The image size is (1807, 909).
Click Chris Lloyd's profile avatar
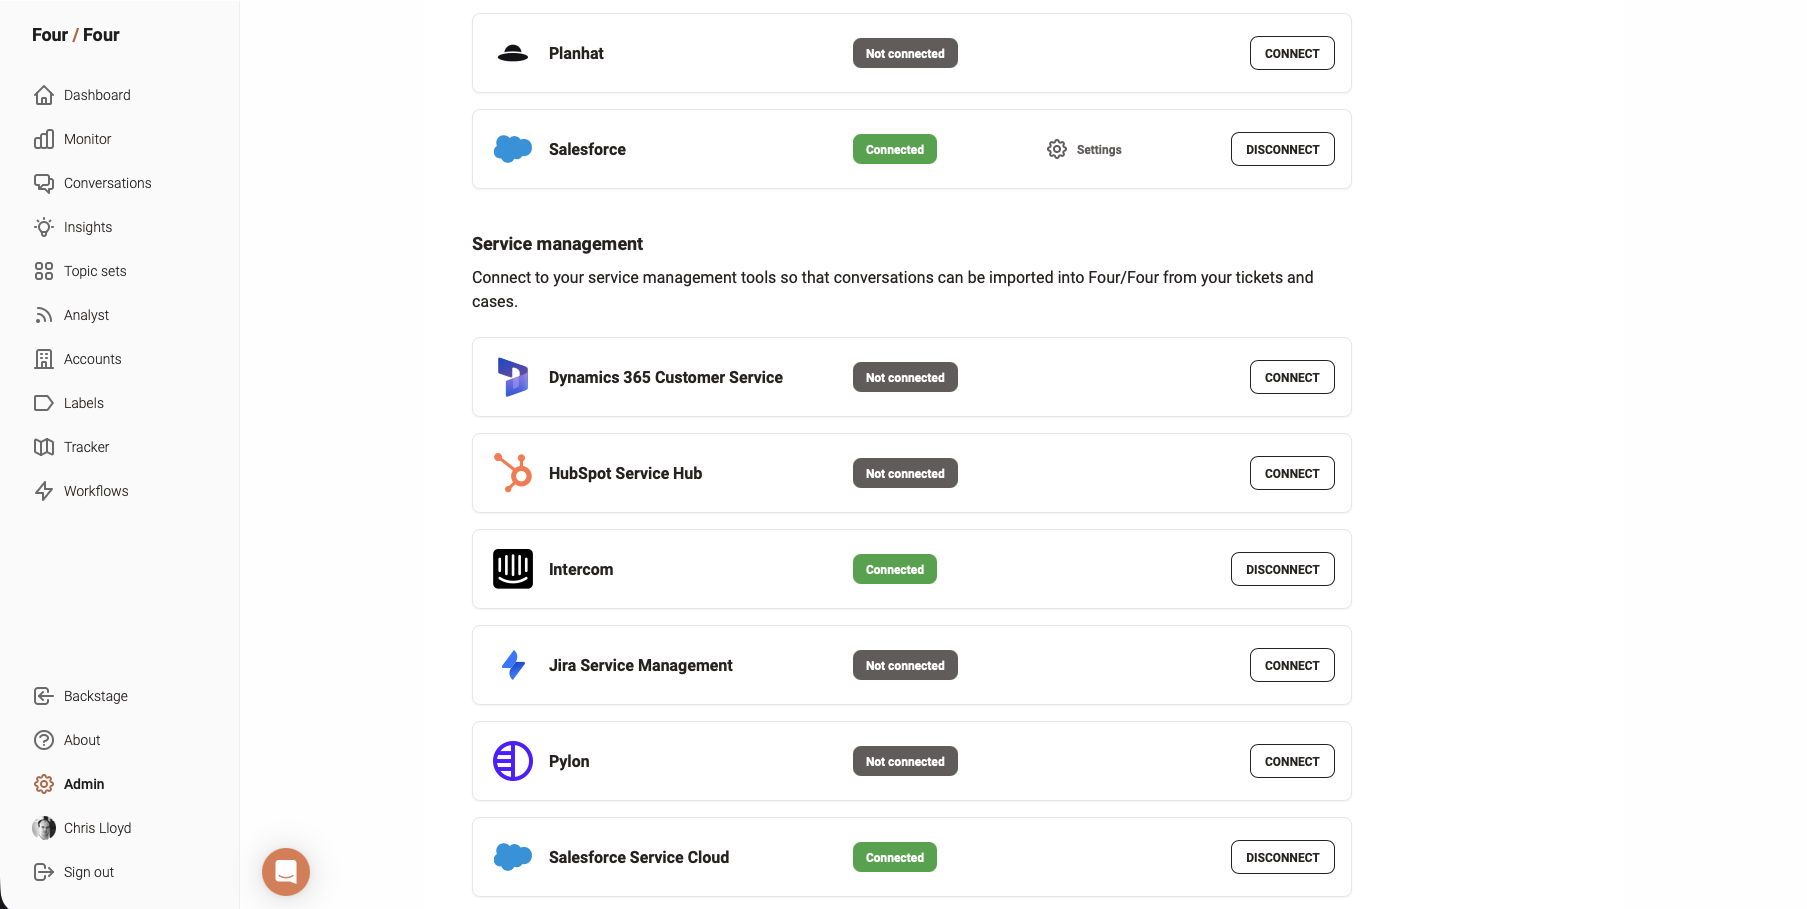(x=44, y=828)
